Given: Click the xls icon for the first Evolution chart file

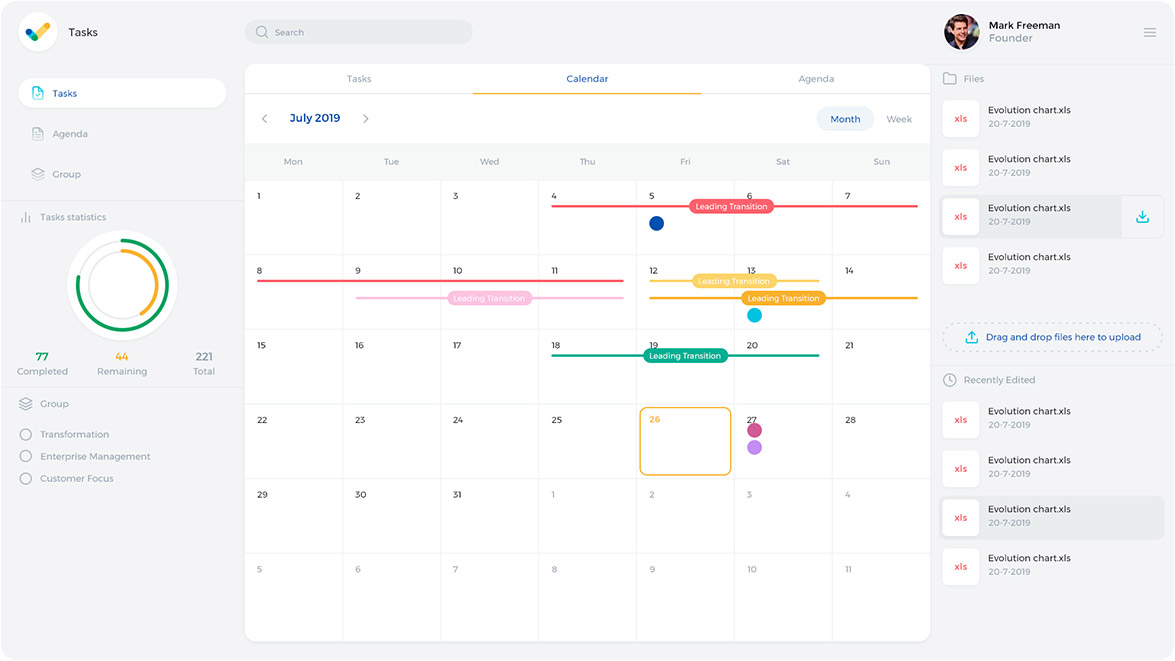Looking at the screenshot, I should pos(960,118).
